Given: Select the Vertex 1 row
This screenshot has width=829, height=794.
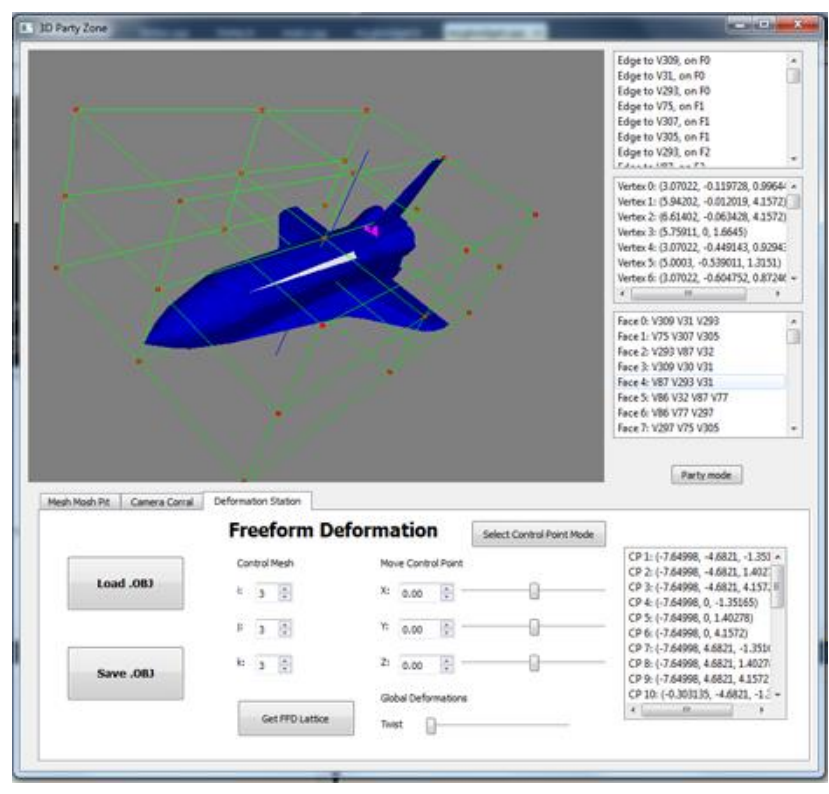Looking at the screenshot, I should [x=701, y=201].
